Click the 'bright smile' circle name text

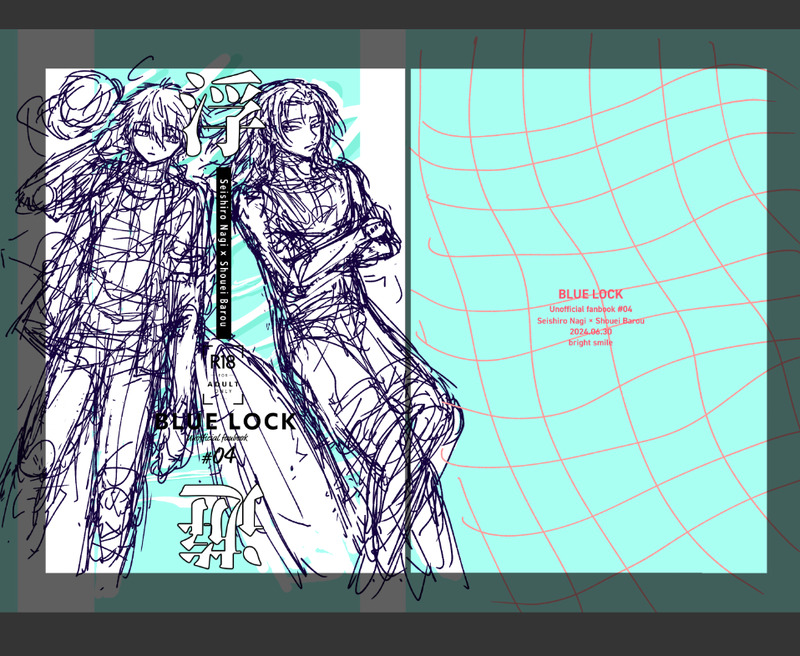(591, 342)
